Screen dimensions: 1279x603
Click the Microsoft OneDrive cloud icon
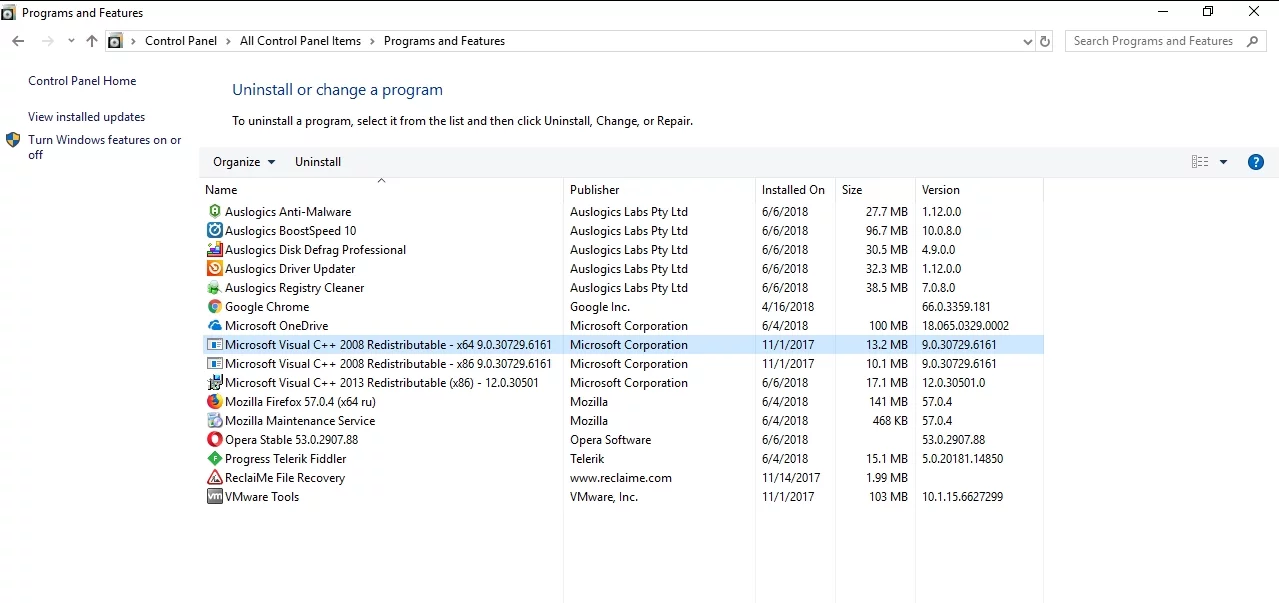click(214, 326)
